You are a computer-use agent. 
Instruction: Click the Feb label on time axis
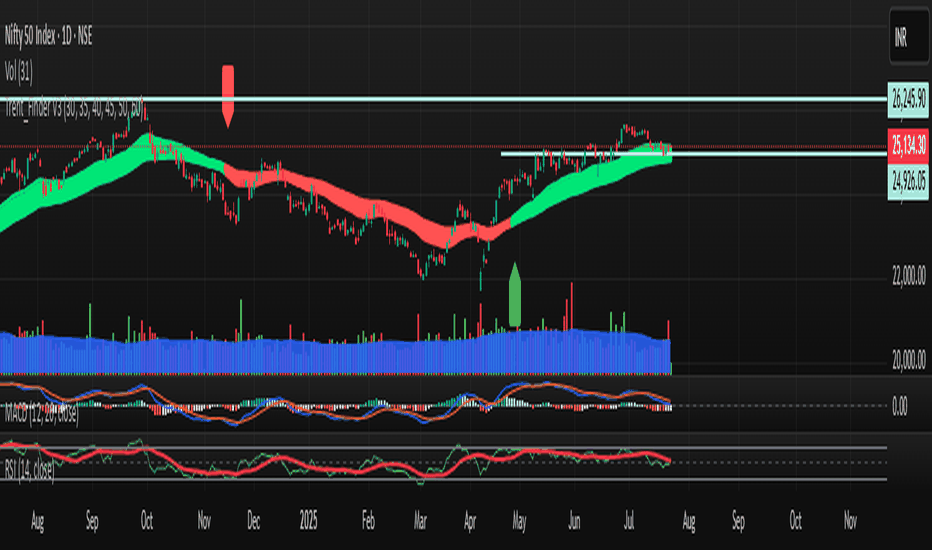click(x=368, y=521)
